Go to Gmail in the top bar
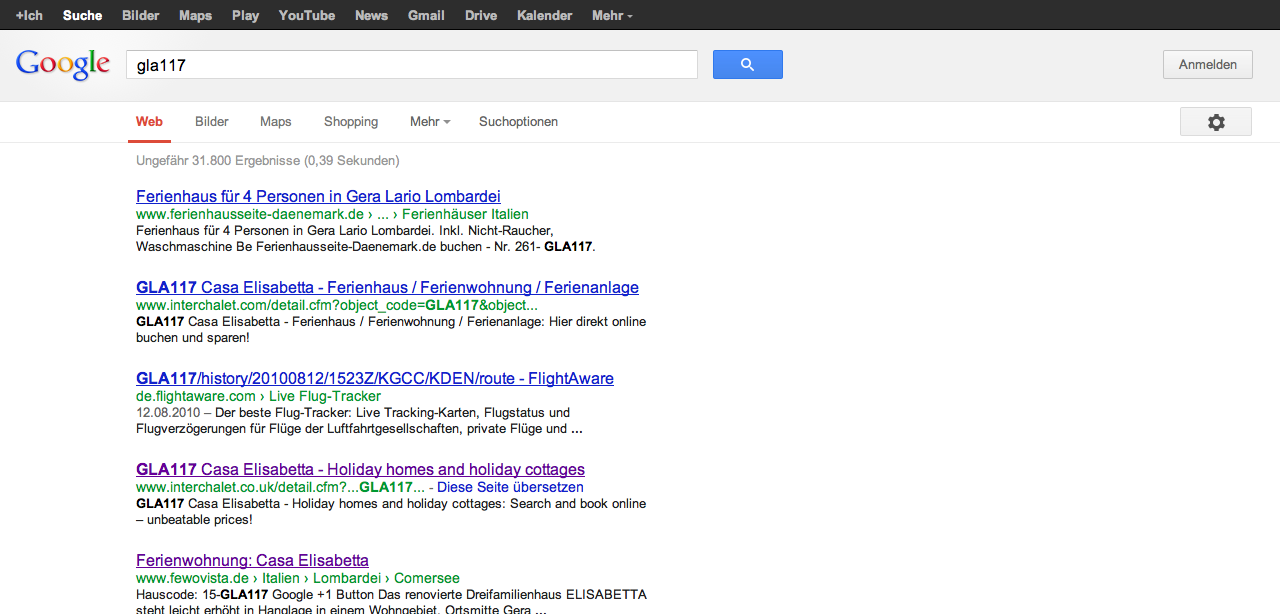The image size is (1280, 614). coord(426,15)
